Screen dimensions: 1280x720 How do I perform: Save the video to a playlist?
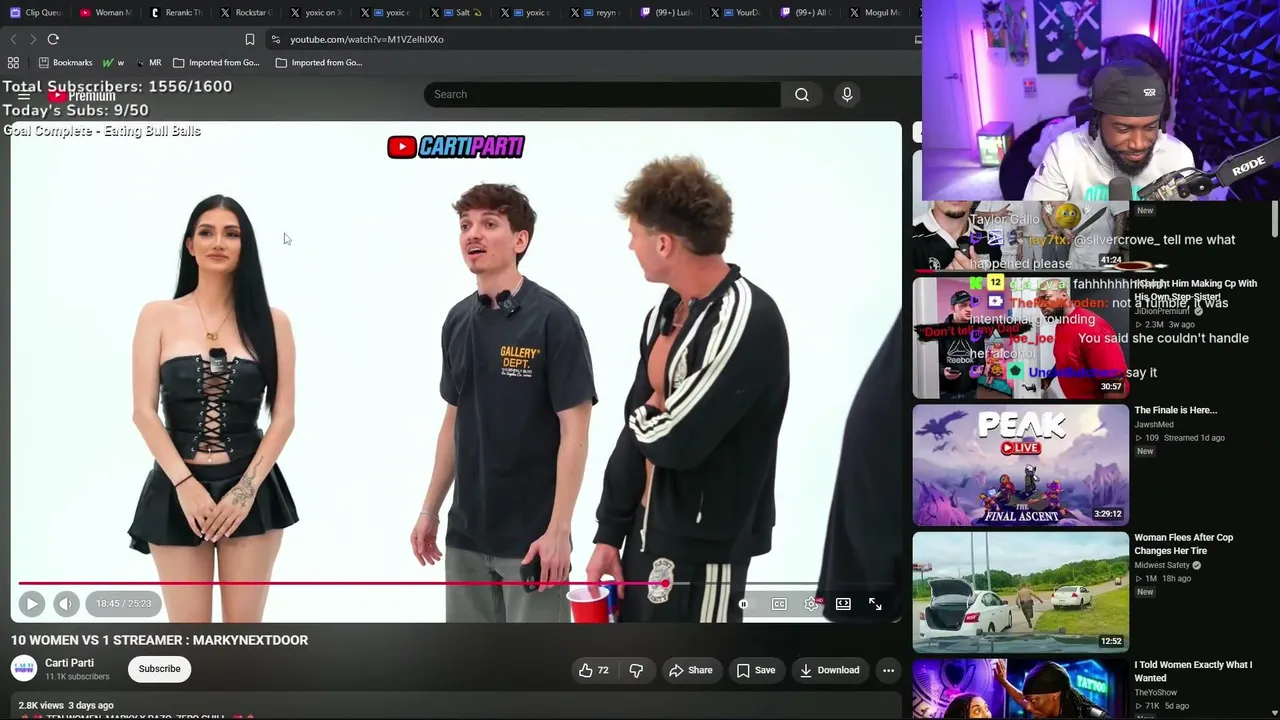(x=756, y=670)
